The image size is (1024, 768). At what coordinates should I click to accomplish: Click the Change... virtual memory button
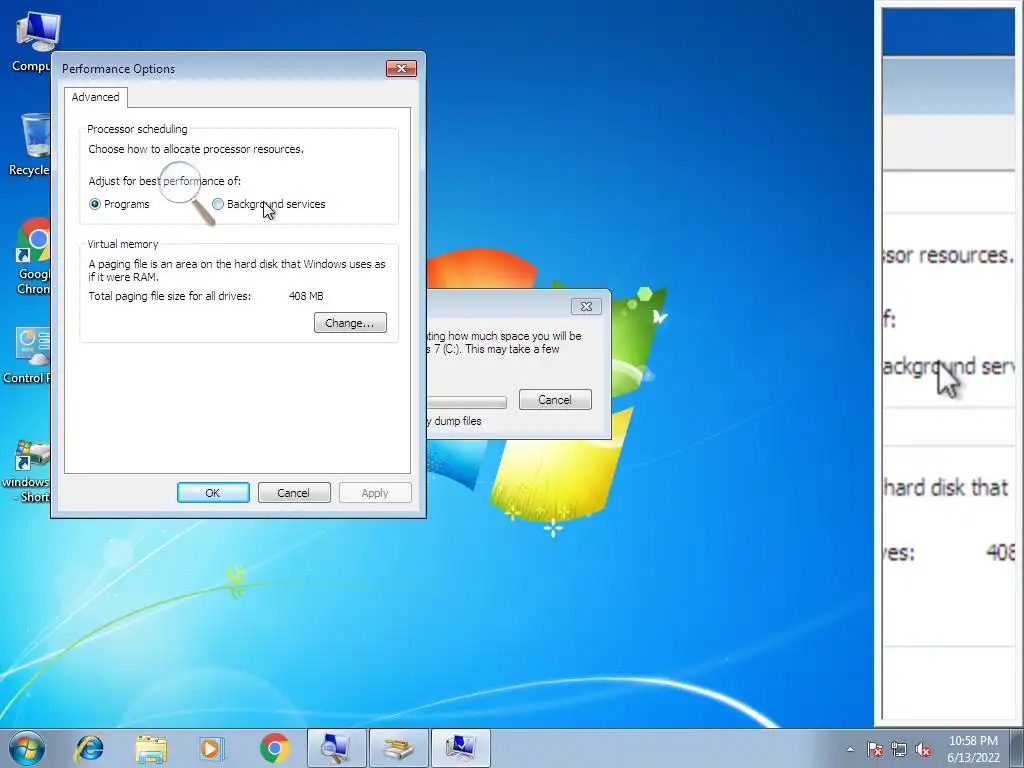click(350, 323)
